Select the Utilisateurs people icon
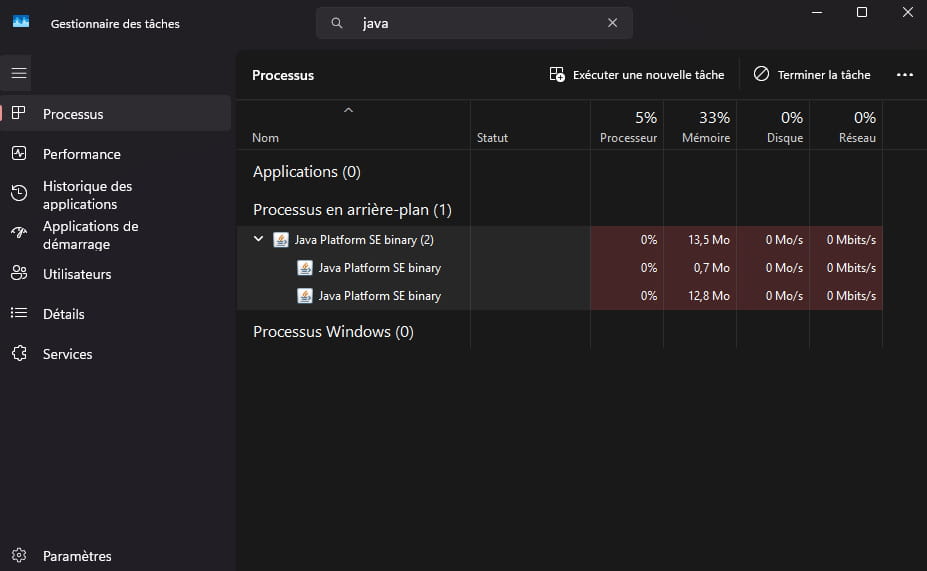The width and height of the screenshot is (927, 571). [19, 273]
